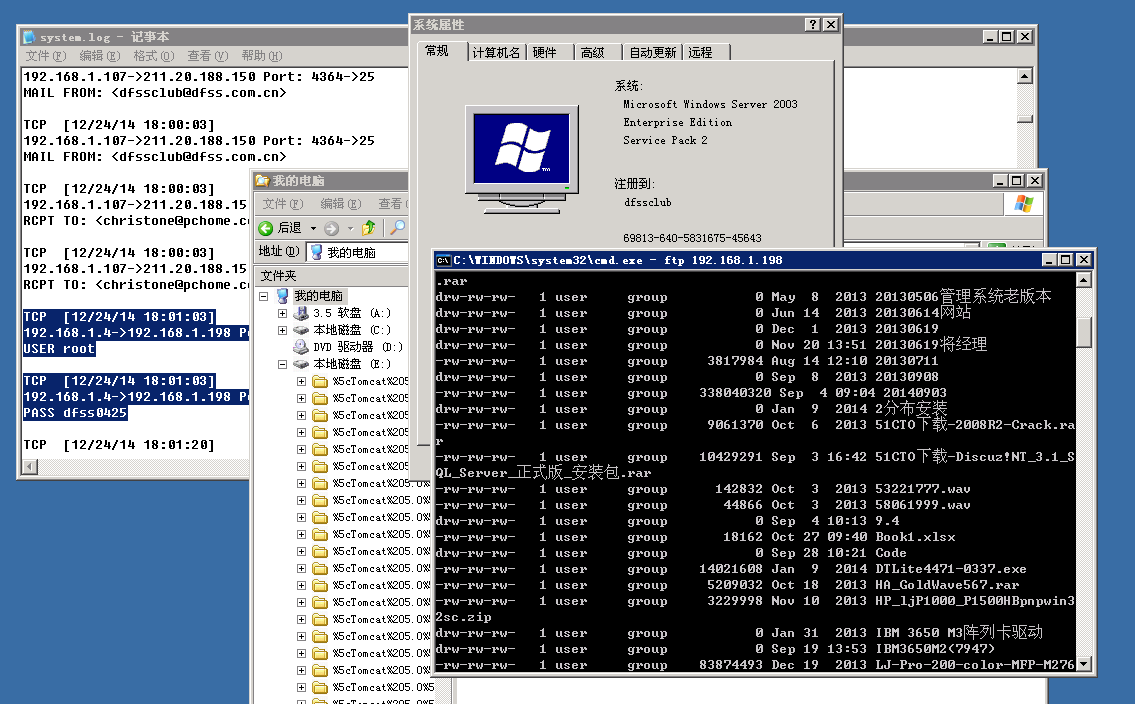Click the Windows monitor logo image

[x=521, y=159]
